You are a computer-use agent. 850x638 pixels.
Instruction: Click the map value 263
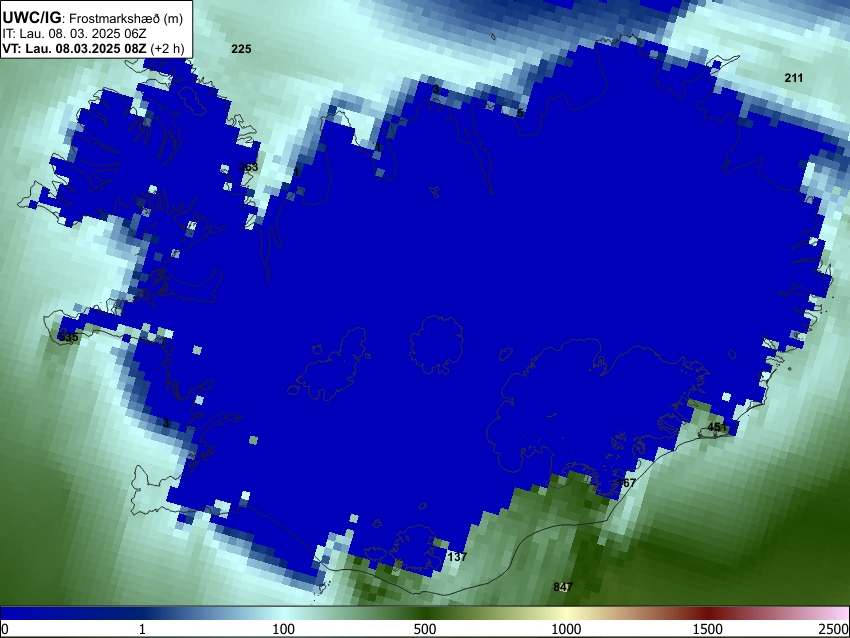tap(249, 167)
